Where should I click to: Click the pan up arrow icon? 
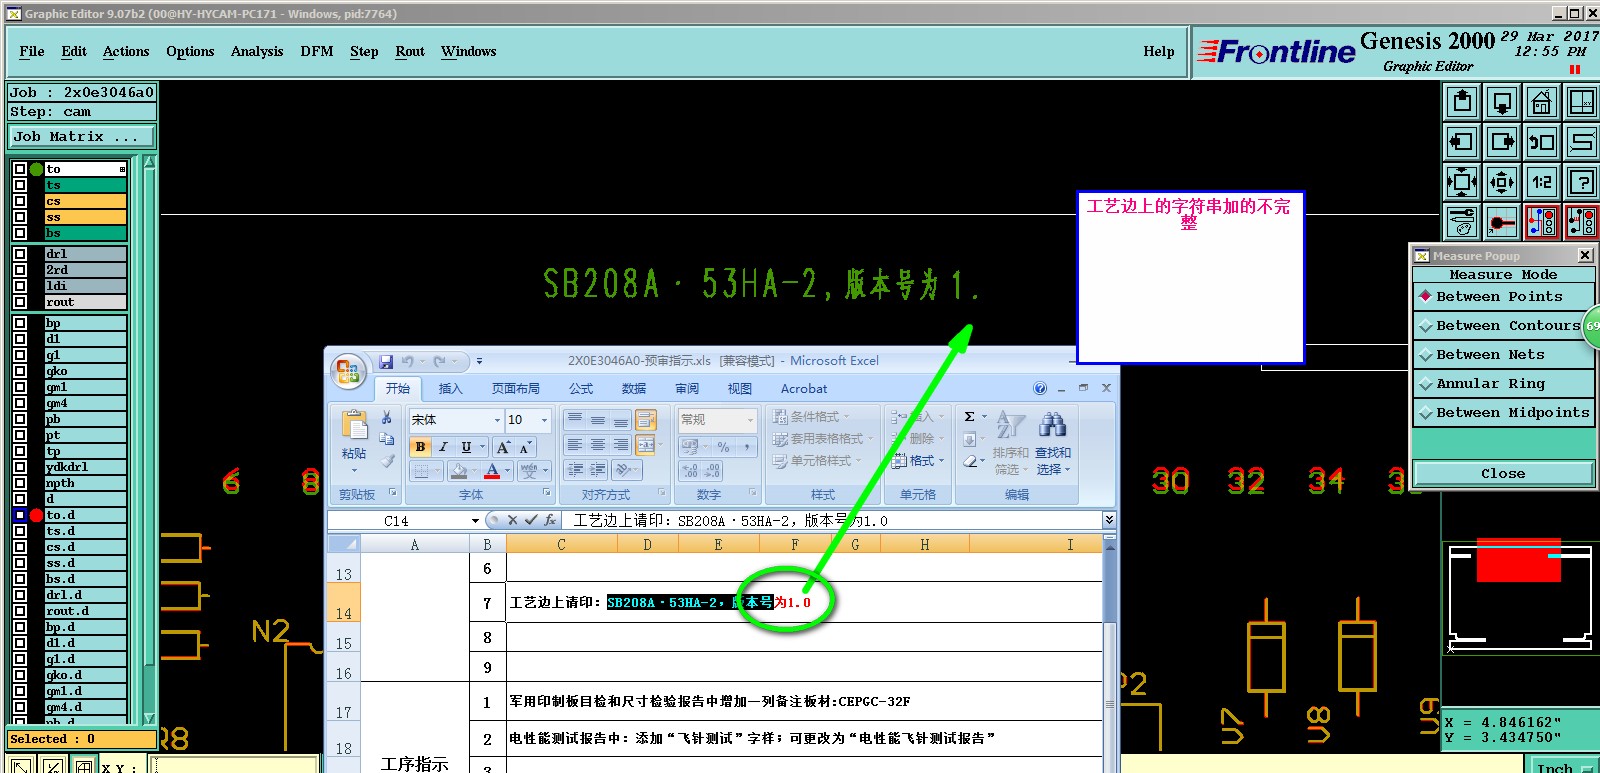pyautogui.click(x=1462, y=102)
